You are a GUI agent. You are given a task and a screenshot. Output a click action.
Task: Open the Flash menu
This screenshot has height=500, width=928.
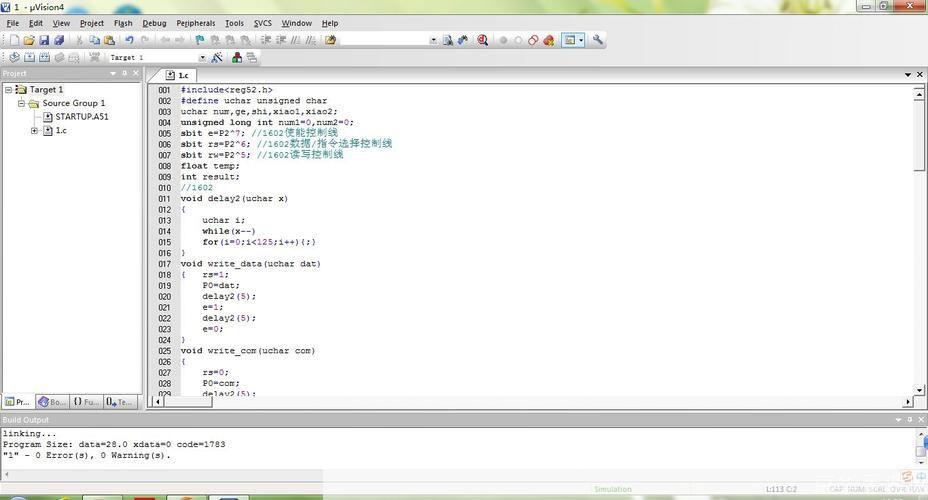(123, 23)
